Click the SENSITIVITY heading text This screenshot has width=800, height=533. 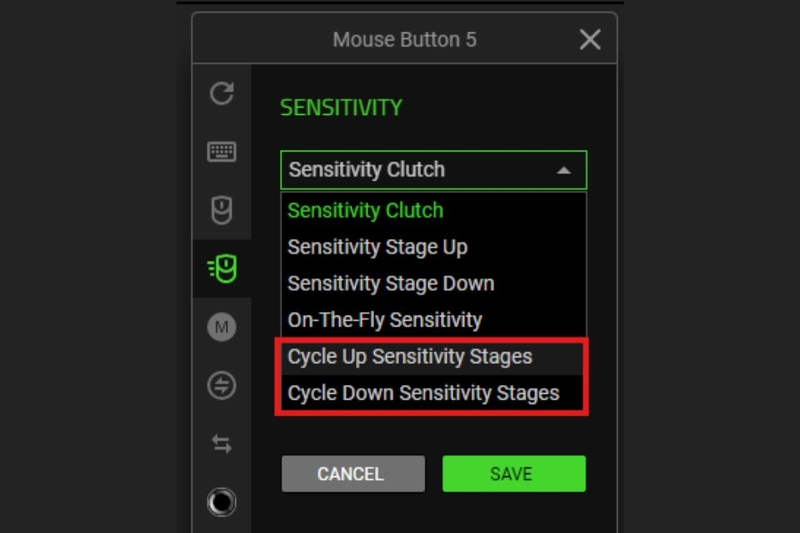(x=341, y=108)
